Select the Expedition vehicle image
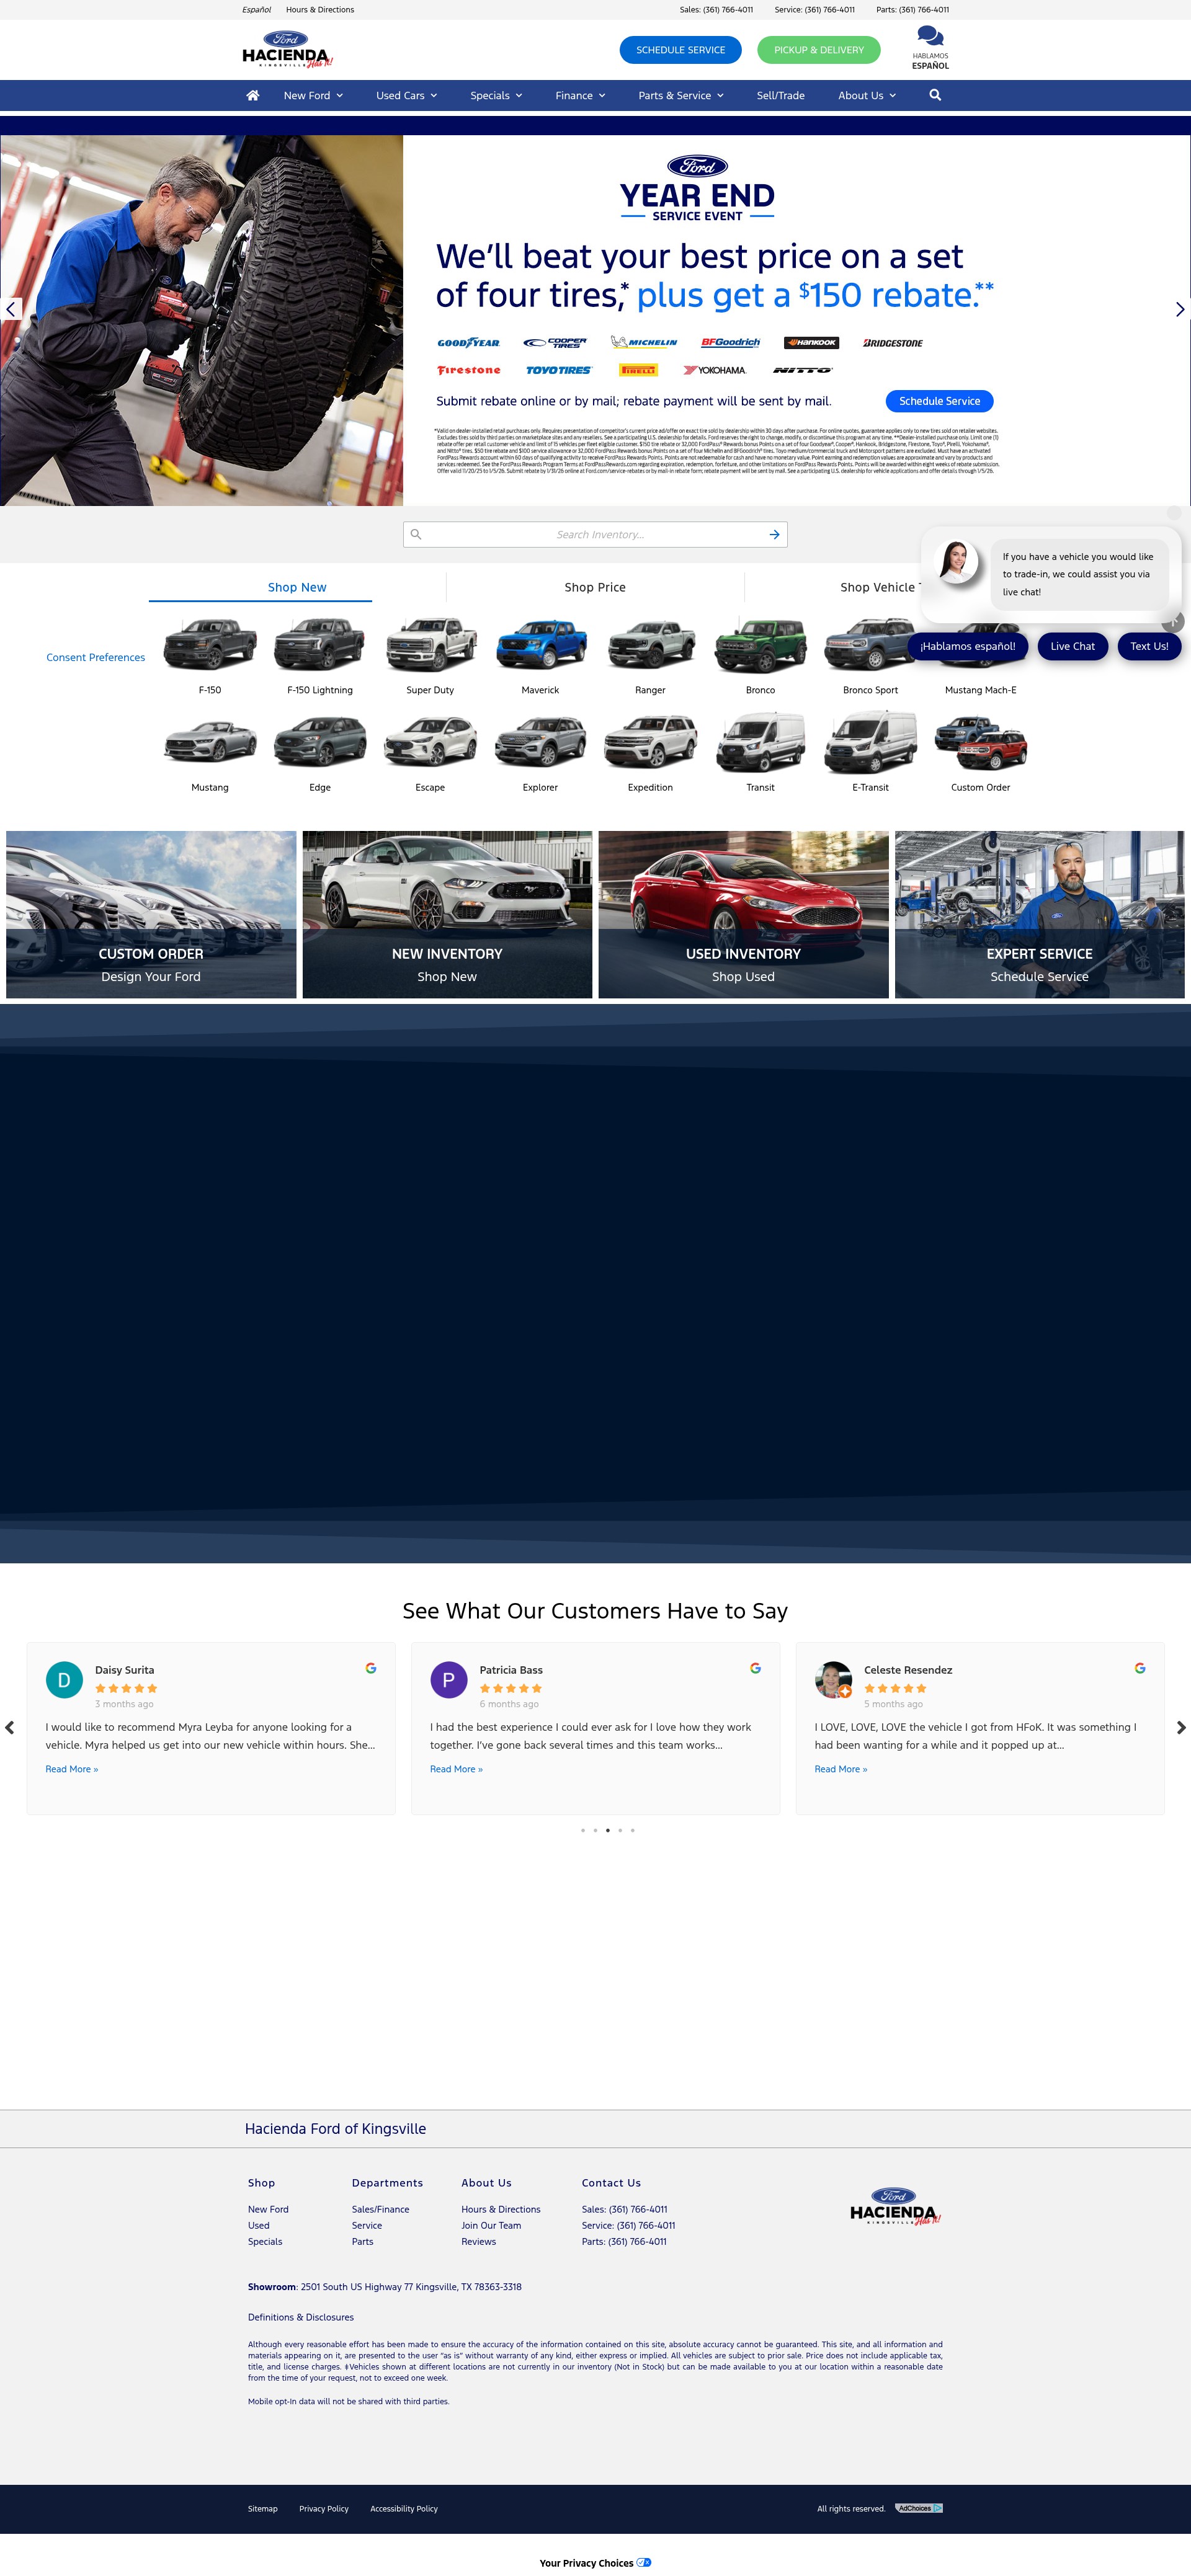Image resolution: width=1191 pixels, height=2576 pixels. click(x=651, y=742)
